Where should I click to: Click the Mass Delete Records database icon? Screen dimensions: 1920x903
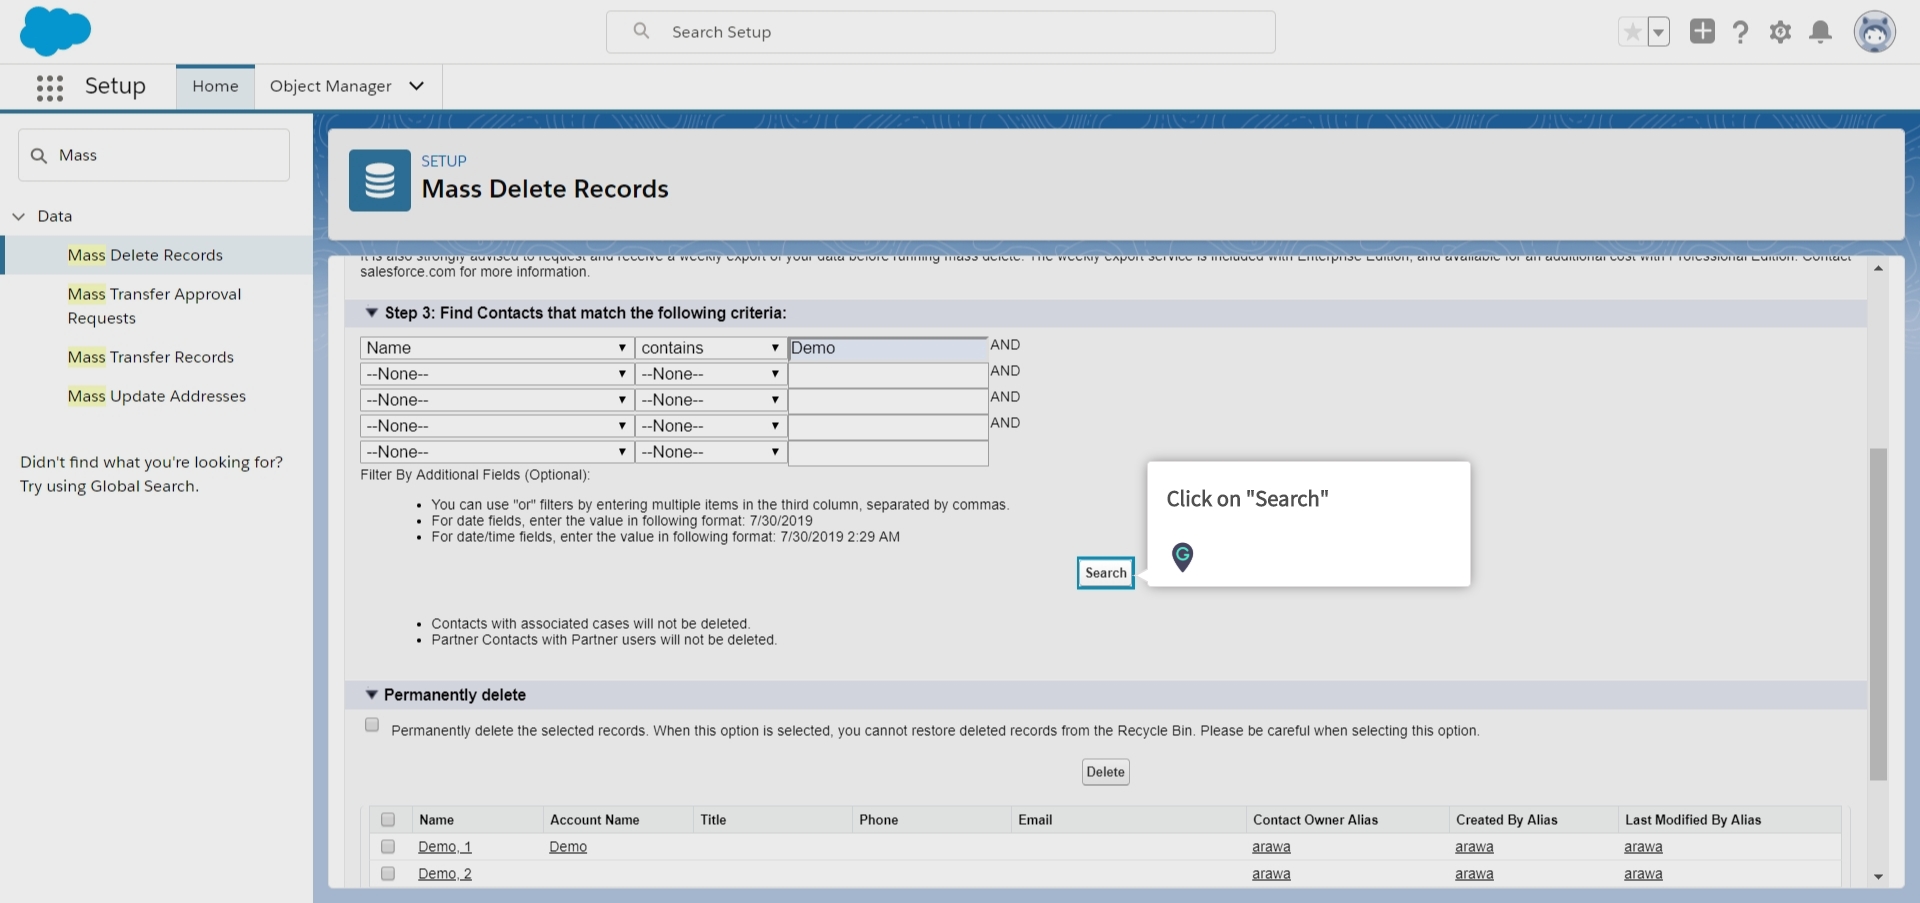click(378, 180)
